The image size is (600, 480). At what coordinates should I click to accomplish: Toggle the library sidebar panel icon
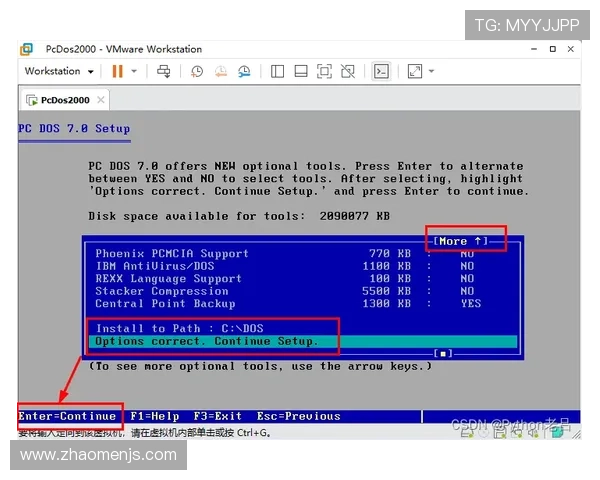(x=277, y=71)
